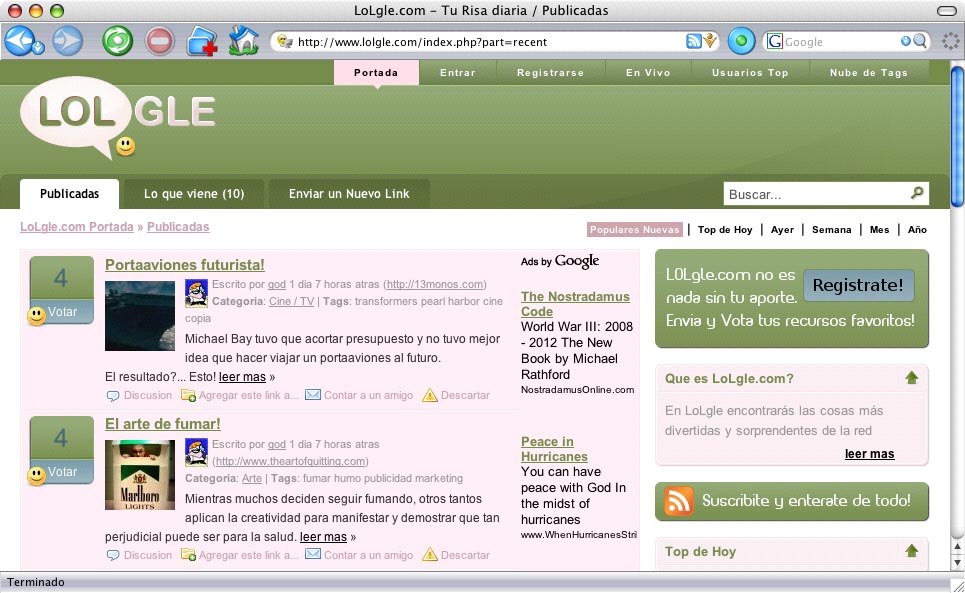Open Google search engine selector icon
Screen dimensions: 965x593
point(775,41)
